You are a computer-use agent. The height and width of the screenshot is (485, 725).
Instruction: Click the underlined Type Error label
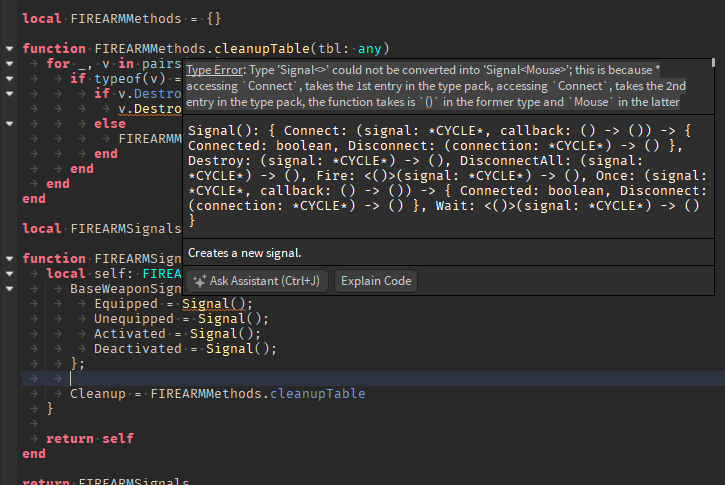[215, 70]
